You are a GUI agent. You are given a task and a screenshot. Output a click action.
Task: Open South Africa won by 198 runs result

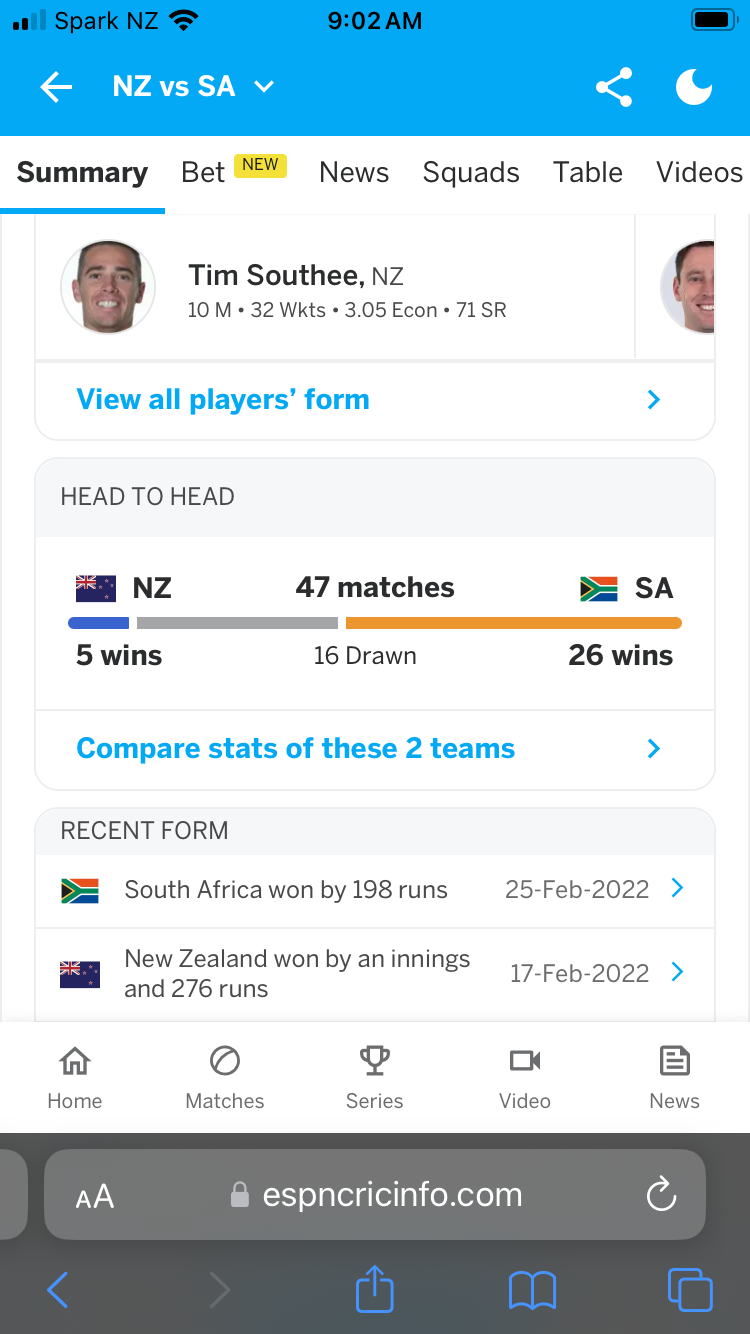(x=286, y=890)
